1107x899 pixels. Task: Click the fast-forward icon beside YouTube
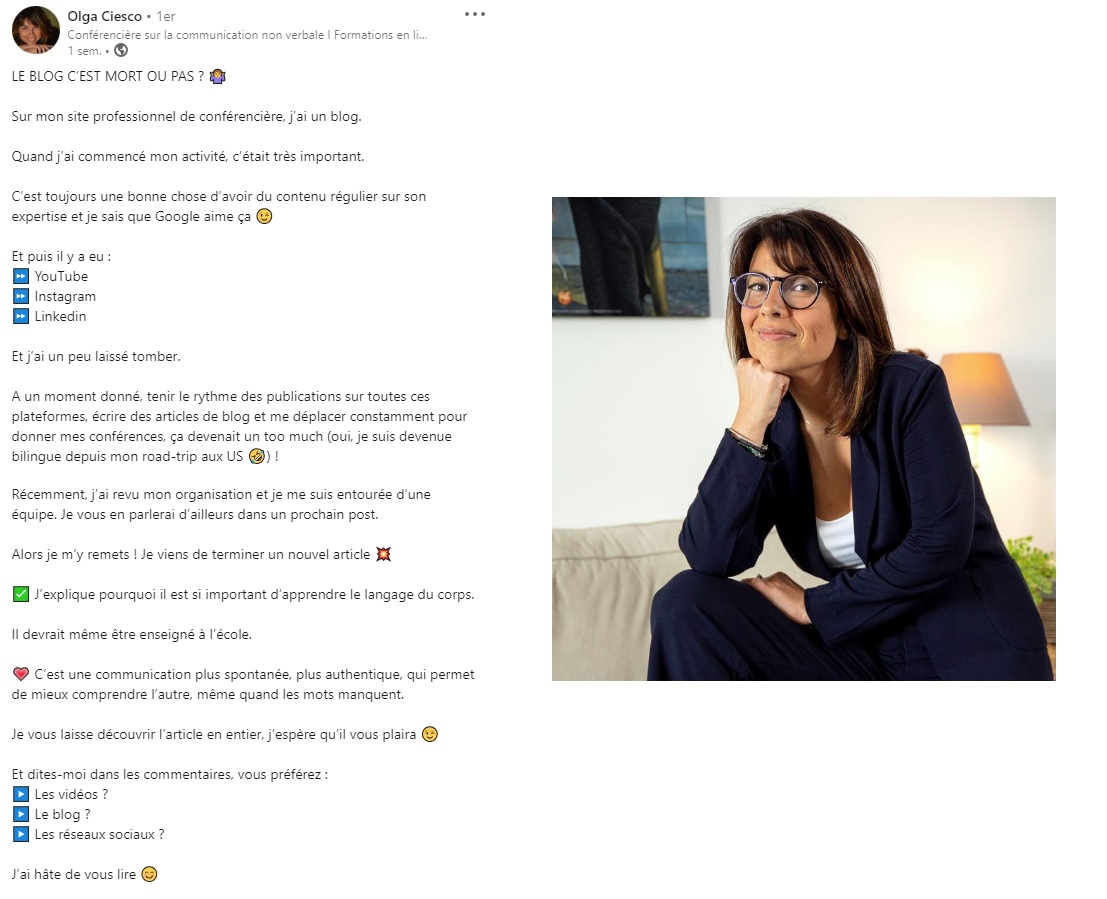[x=21, y=276]
